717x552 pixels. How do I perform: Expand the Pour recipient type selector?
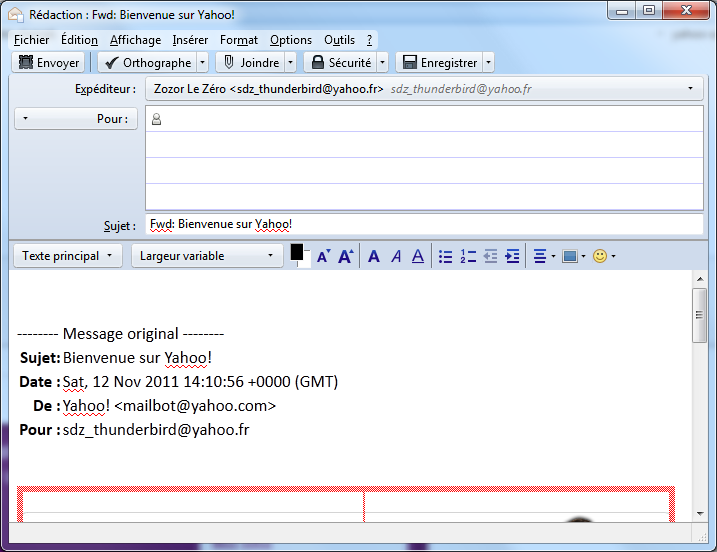point(74,119)
